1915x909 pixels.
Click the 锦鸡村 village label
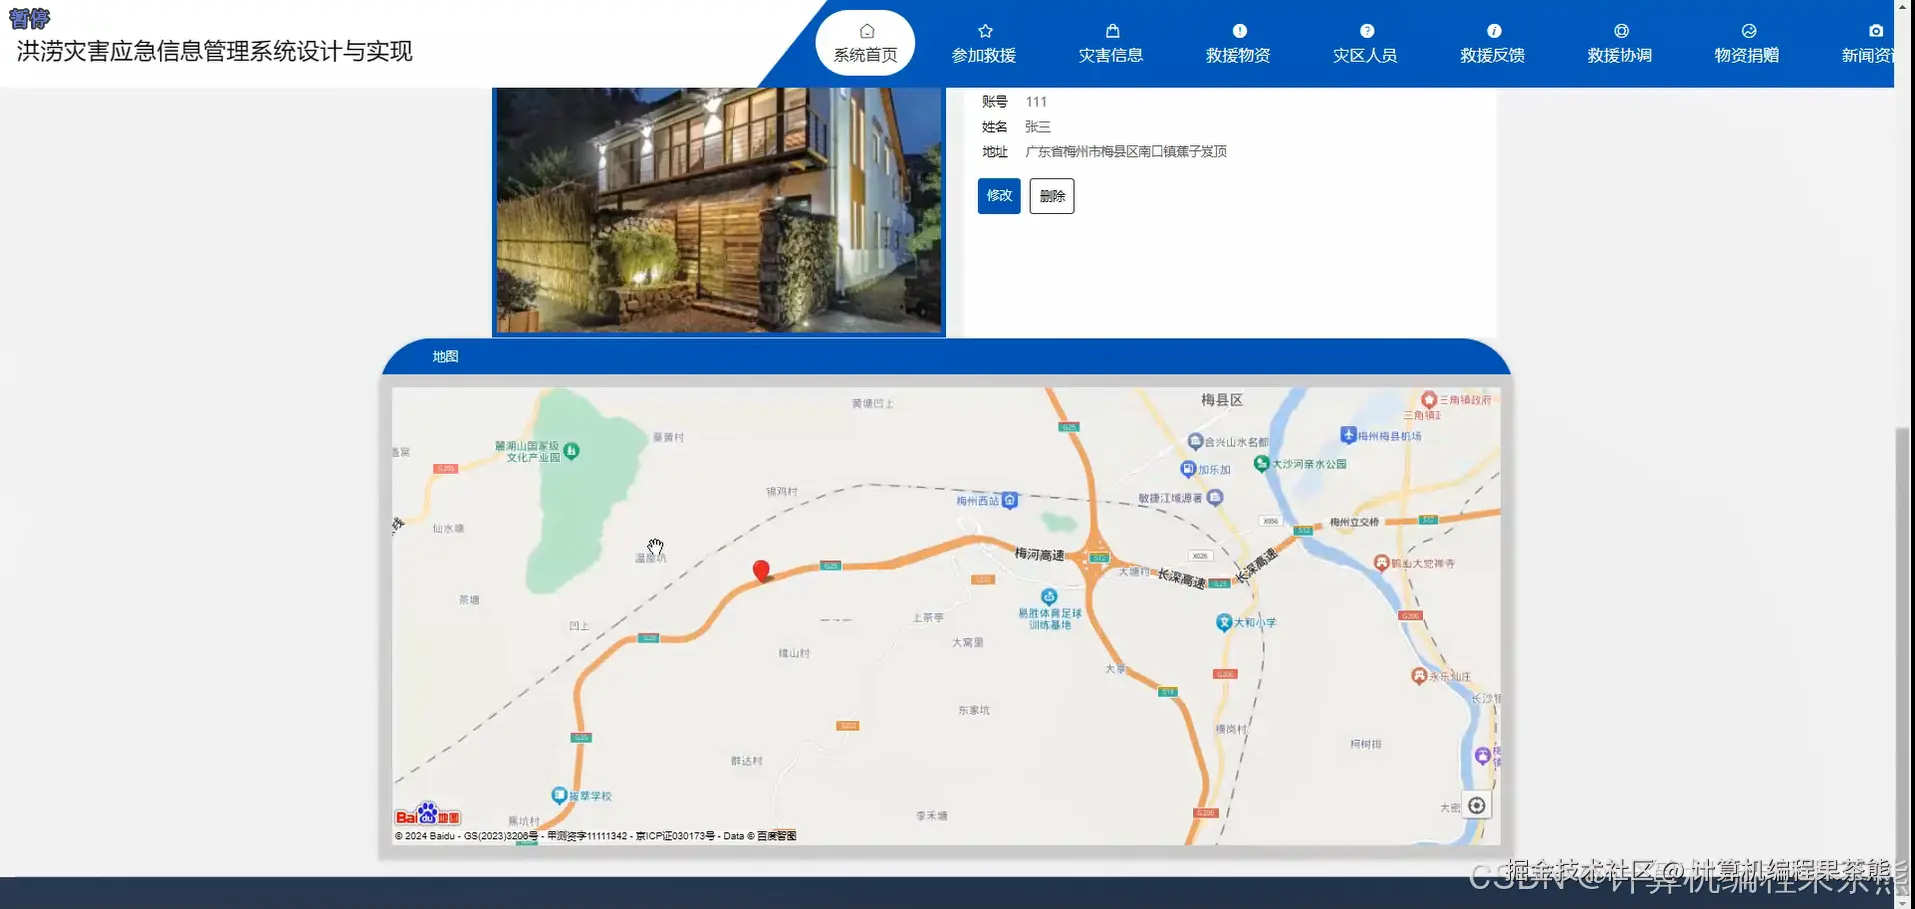click(x=782, y=492)
